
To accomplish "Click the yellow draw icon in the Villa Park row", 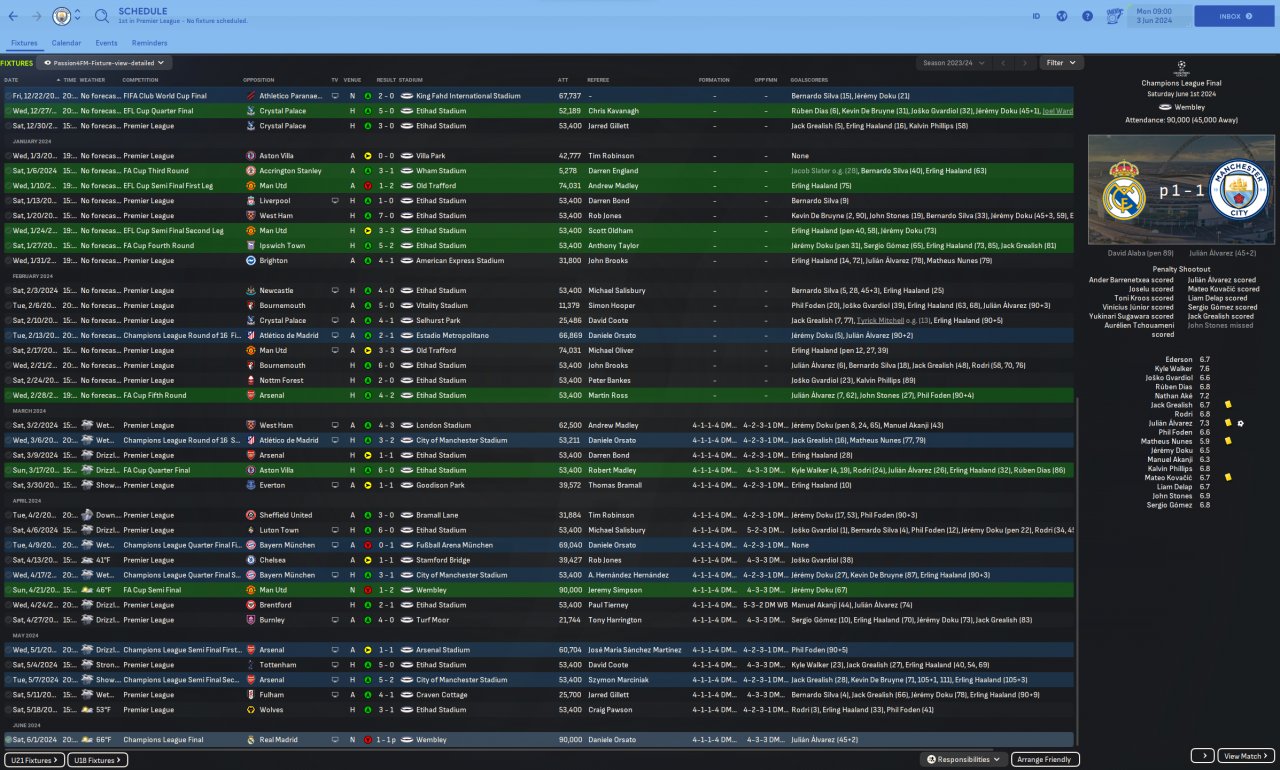I will 367,156.
